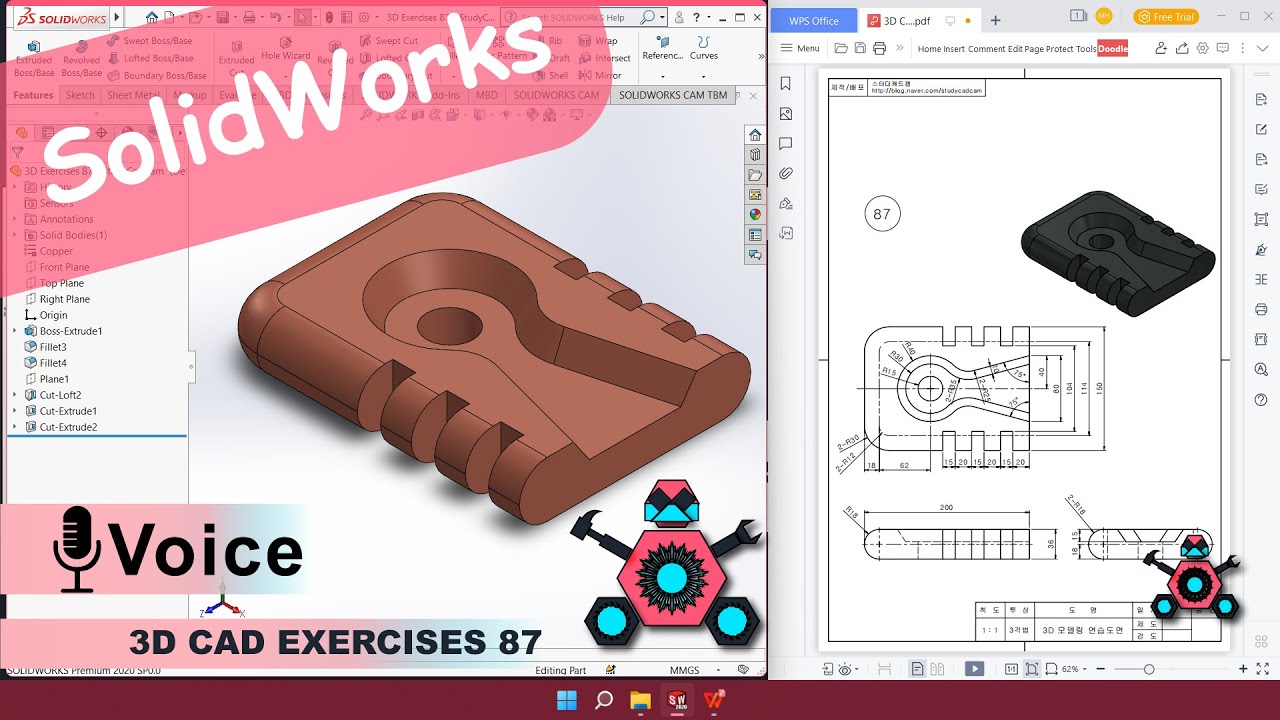This screenshot has height=720, width=1280.
Task: Click the Print icon in WPS toolbar
Action: pos(879,48)
